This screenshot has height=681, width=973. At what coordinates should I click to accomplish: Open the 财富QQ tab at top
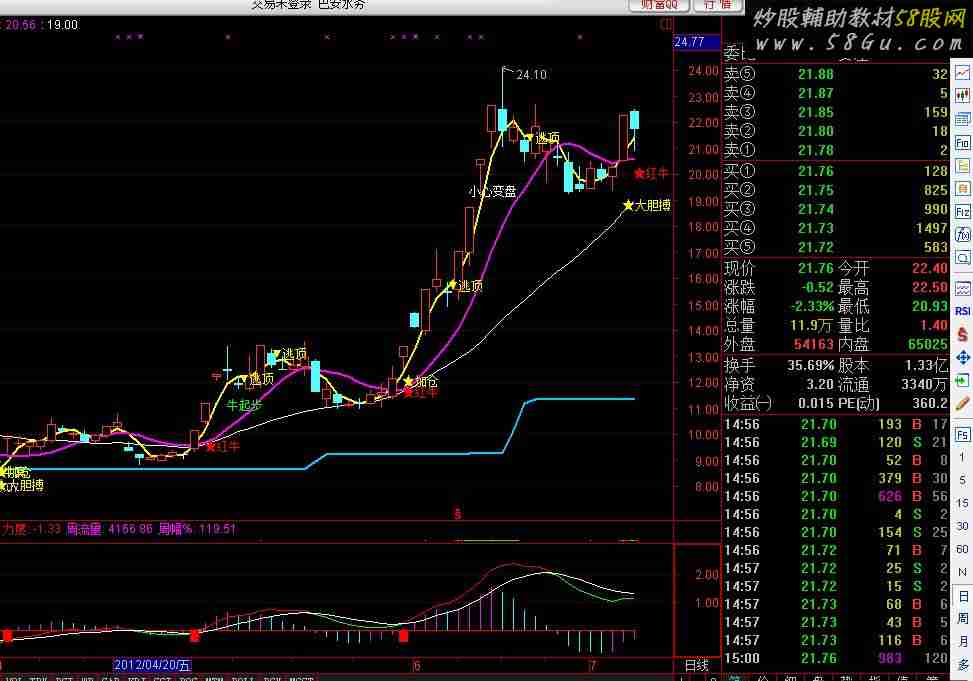pyautogui.click(x=658, y=5)
